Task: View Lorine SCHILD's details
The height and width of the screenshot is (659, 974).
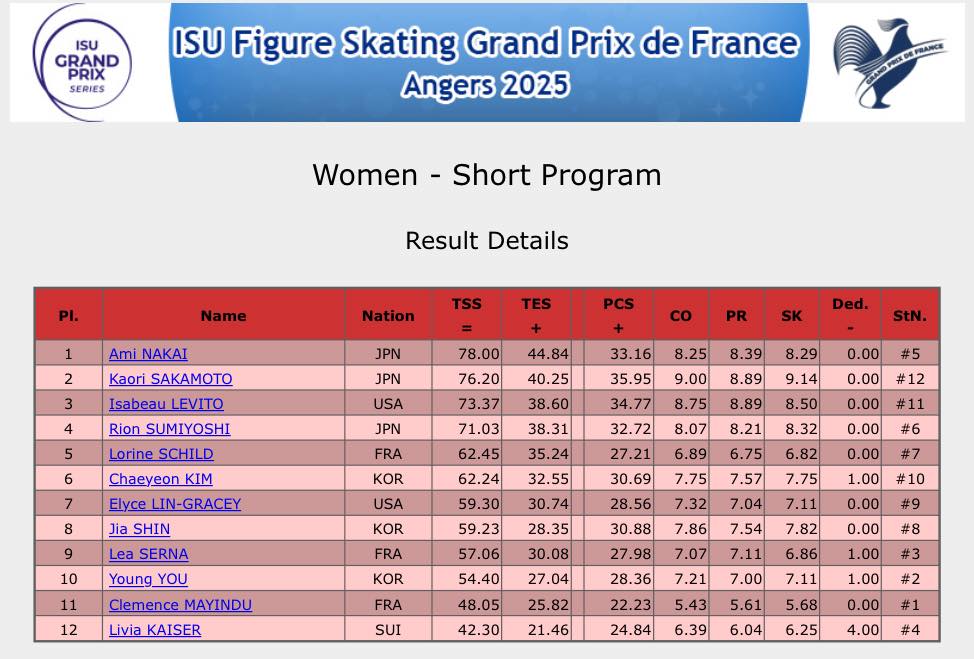Action: (x=161, y=454)
